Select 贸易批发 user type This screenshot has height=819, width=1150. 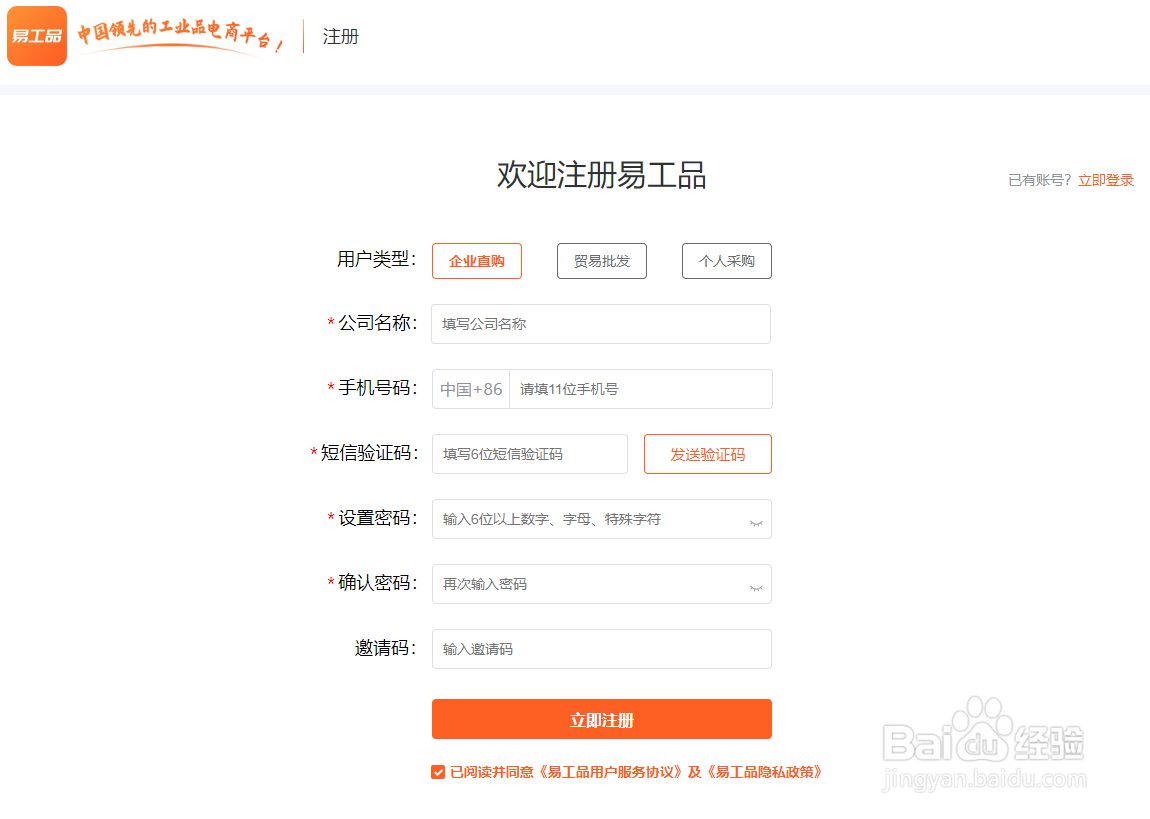601,261
